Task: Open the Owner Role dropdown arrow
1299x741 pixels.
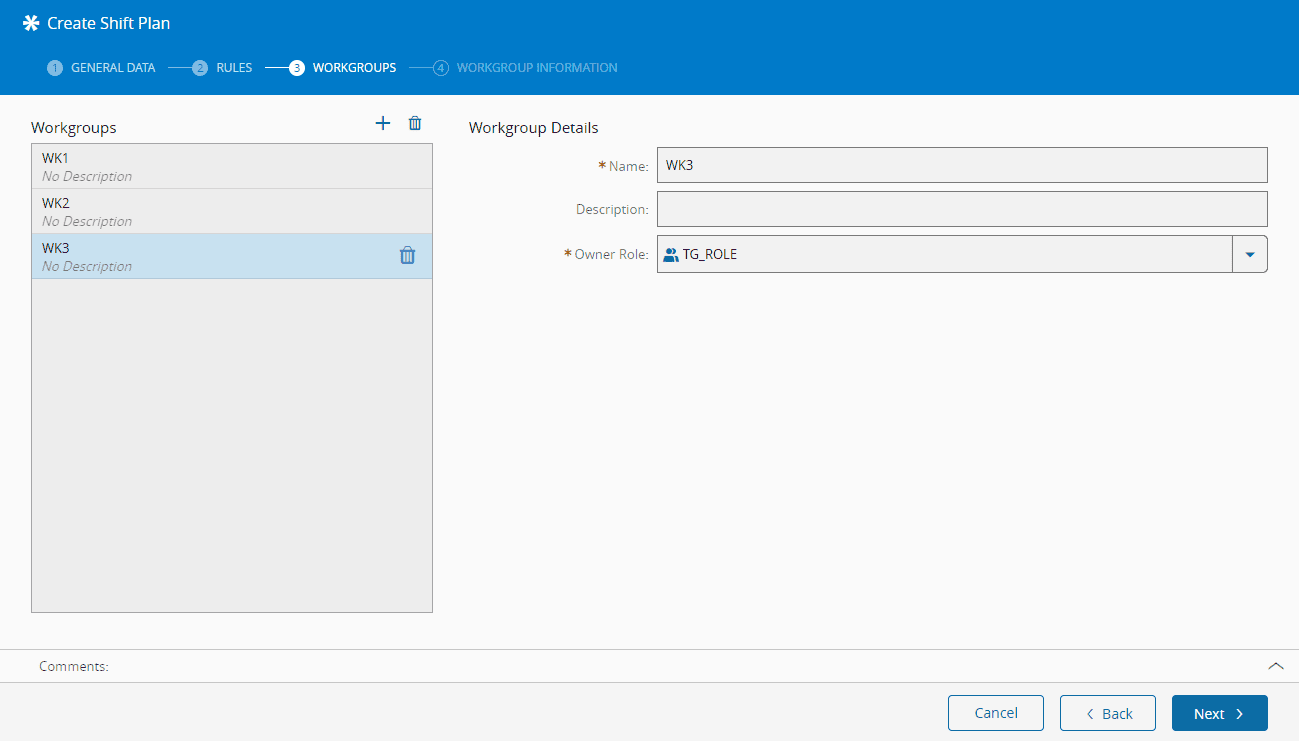Action: 1250,254
